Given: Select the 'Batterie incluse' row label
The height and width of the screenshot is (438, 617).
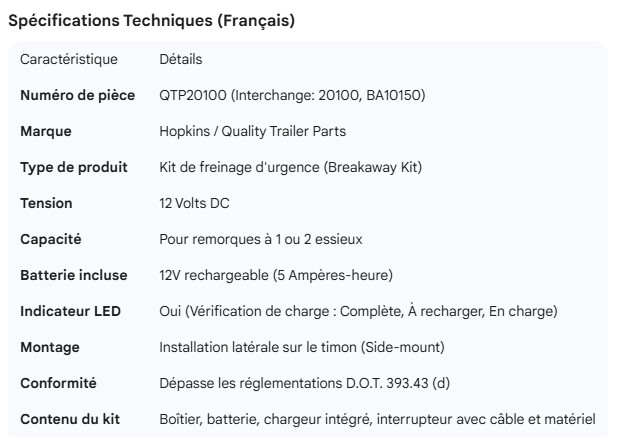Looking at the screenshot, I should pos(74,275).
